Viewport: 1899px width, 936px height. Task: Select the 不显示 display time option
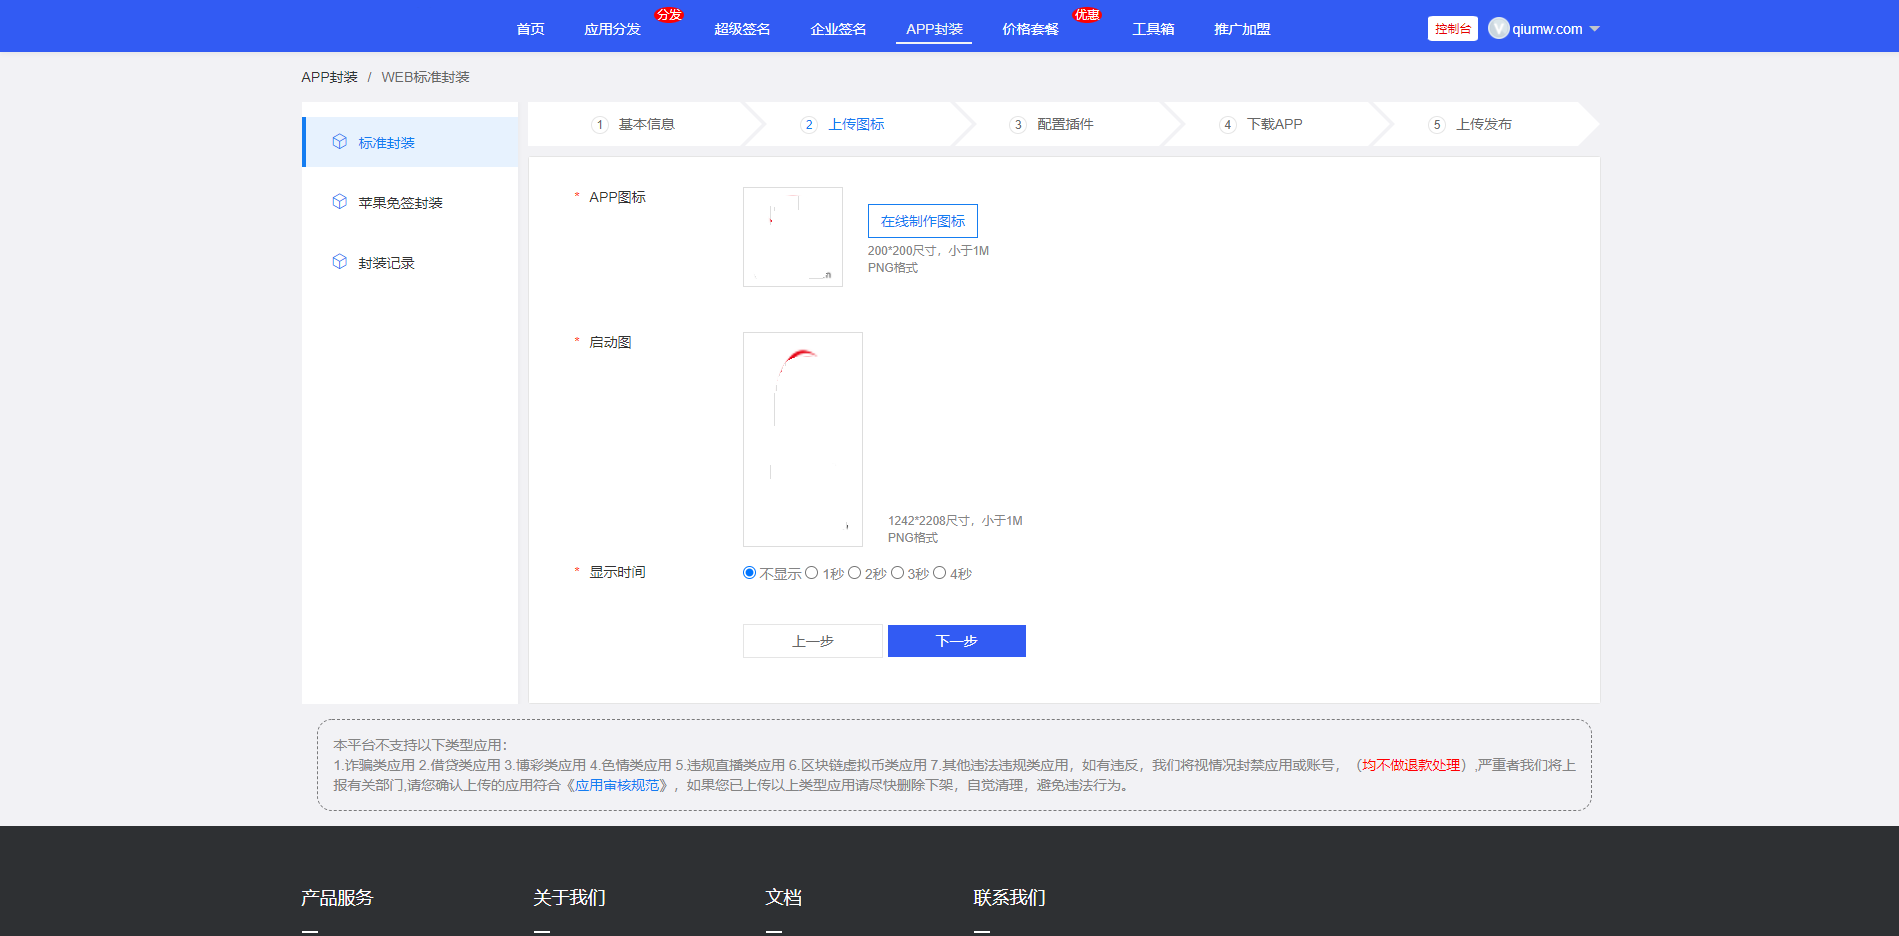point(750,573)
